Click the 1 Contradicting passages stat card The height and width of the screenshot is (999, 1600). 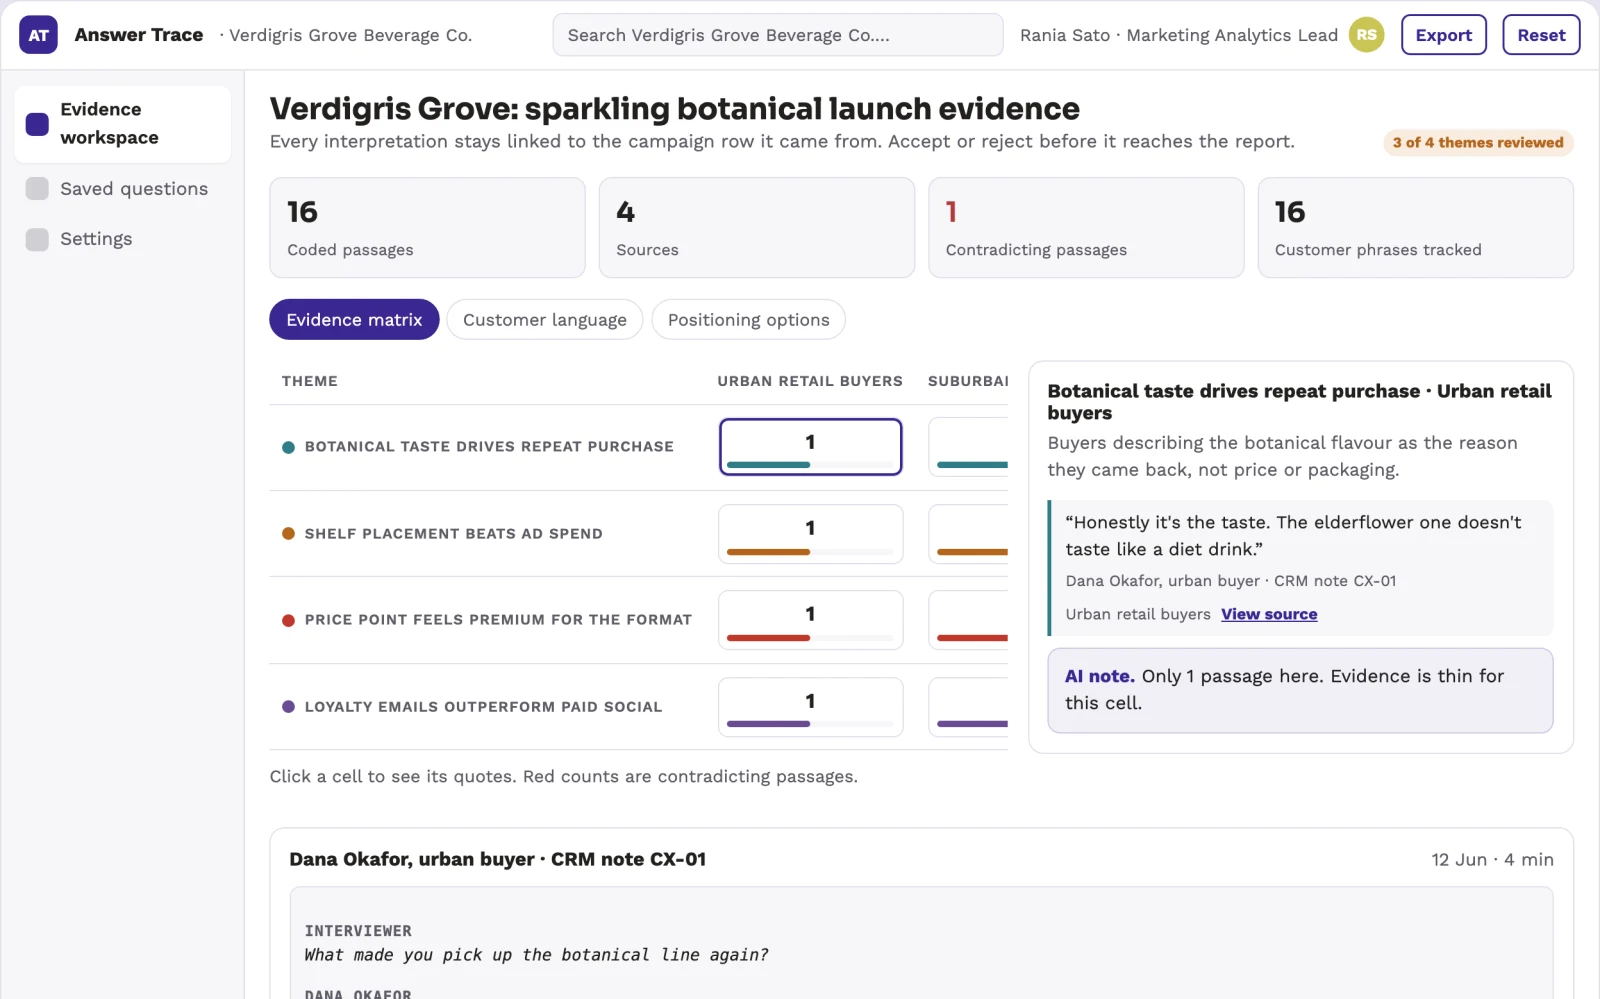1086,228
